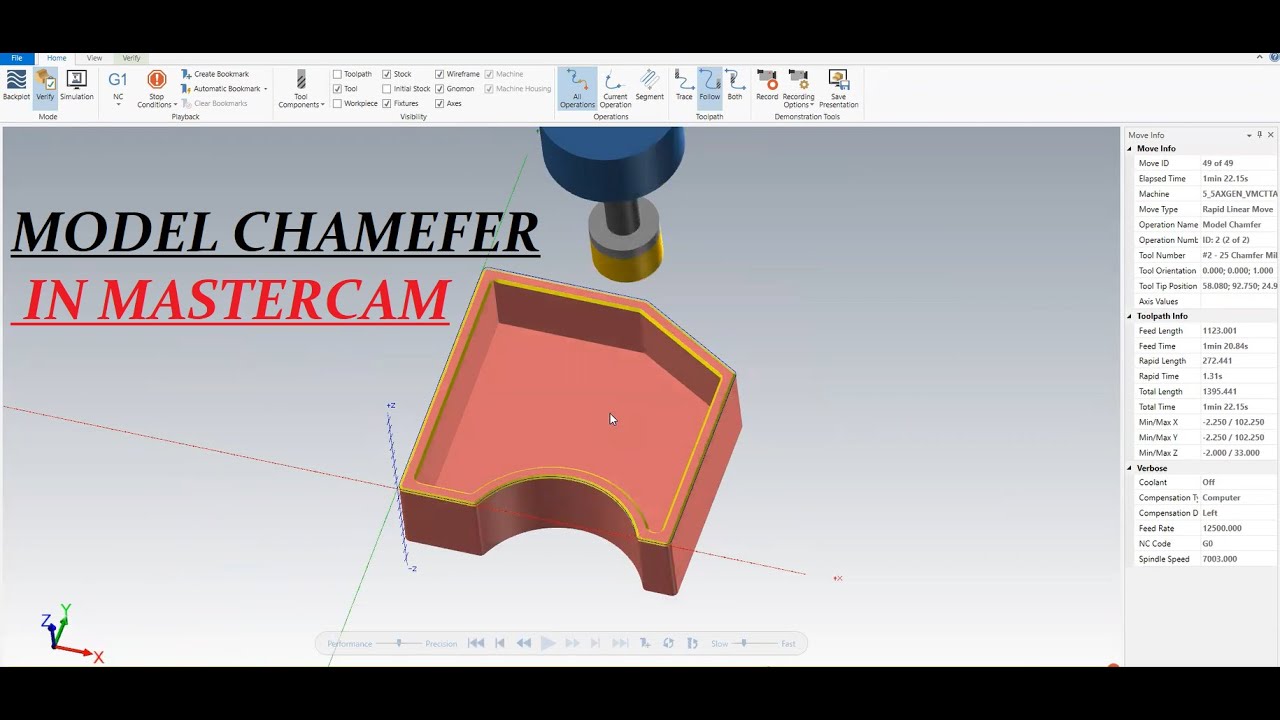Image resolution: width=1280 pixels, height=720 pixels.
Task: Click Clear Bookmarks
Action: tap(214, 103)
